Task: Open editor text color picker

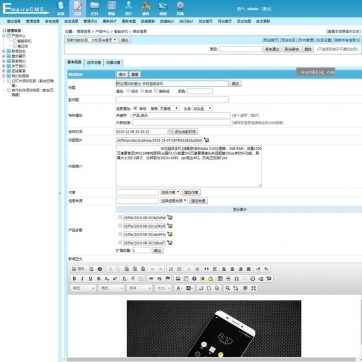Action: [179, 288]
